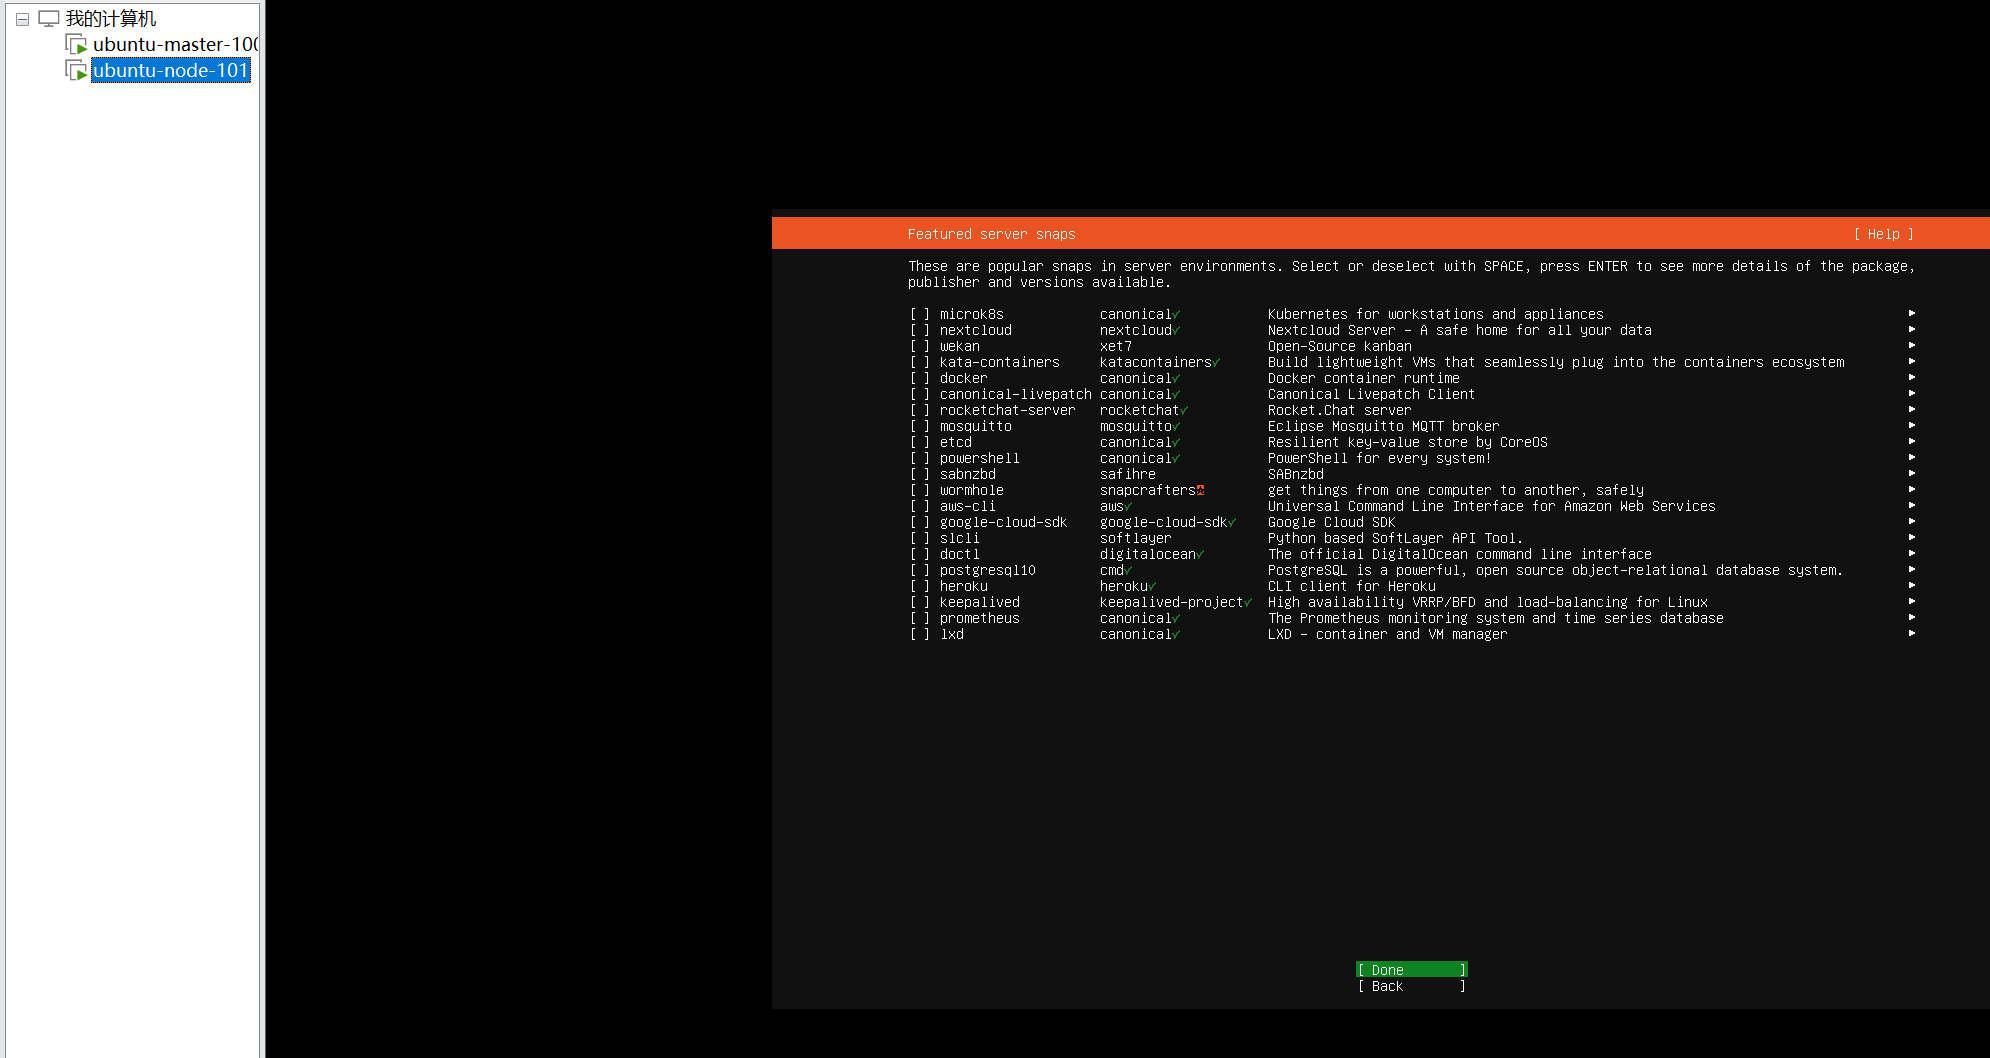
Task: Toggle the heroku snap checkbox
Action: (x=920, y=586)
